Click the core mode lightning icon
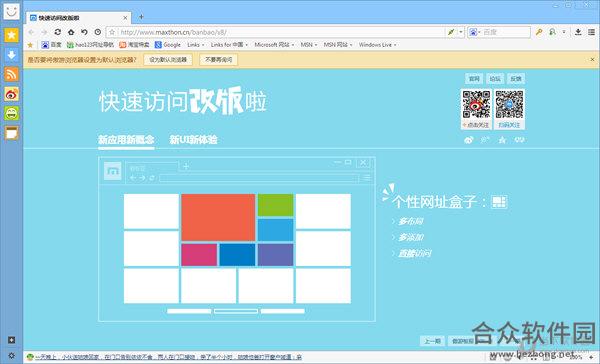 [451, 32]
